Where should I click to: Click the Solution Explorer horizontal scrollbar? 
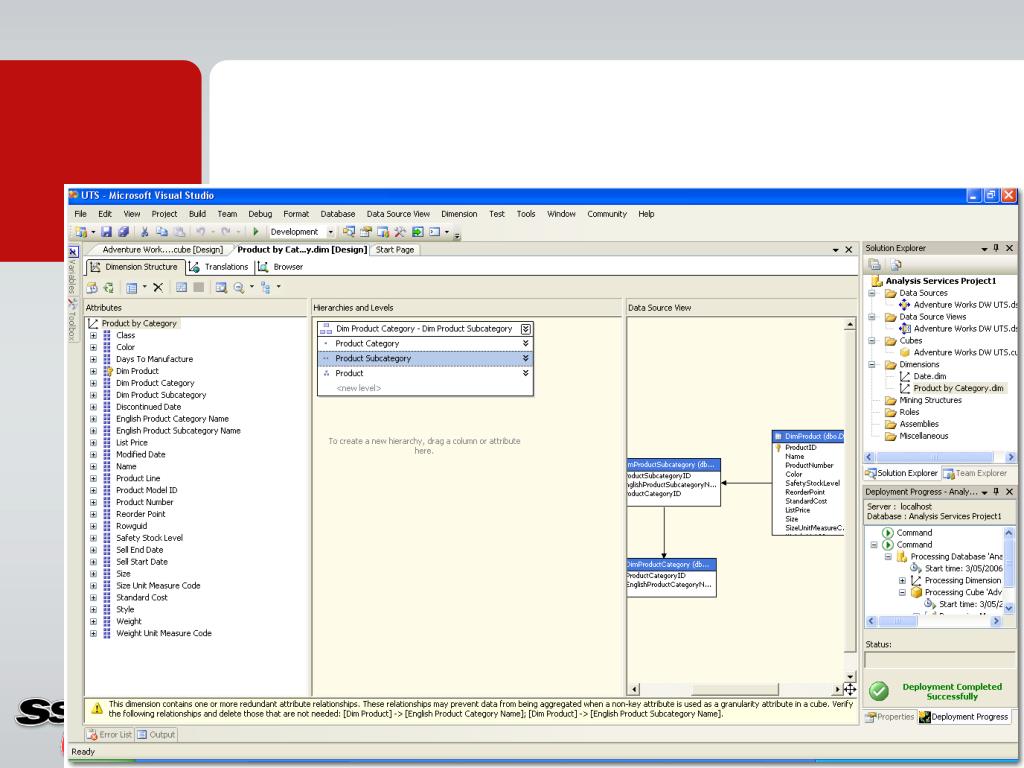pyautogui.click(x=940, y=457)
